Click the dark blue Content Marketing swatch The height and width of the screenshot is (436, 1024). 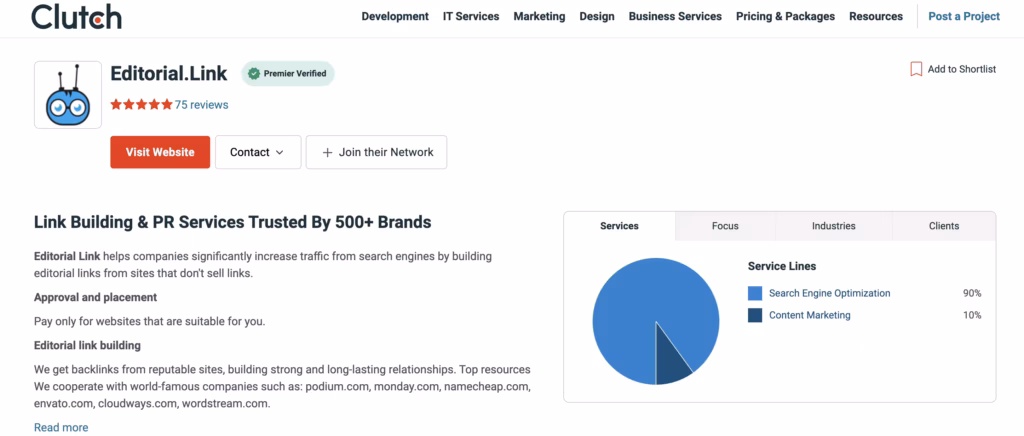[x=755, y=315]
